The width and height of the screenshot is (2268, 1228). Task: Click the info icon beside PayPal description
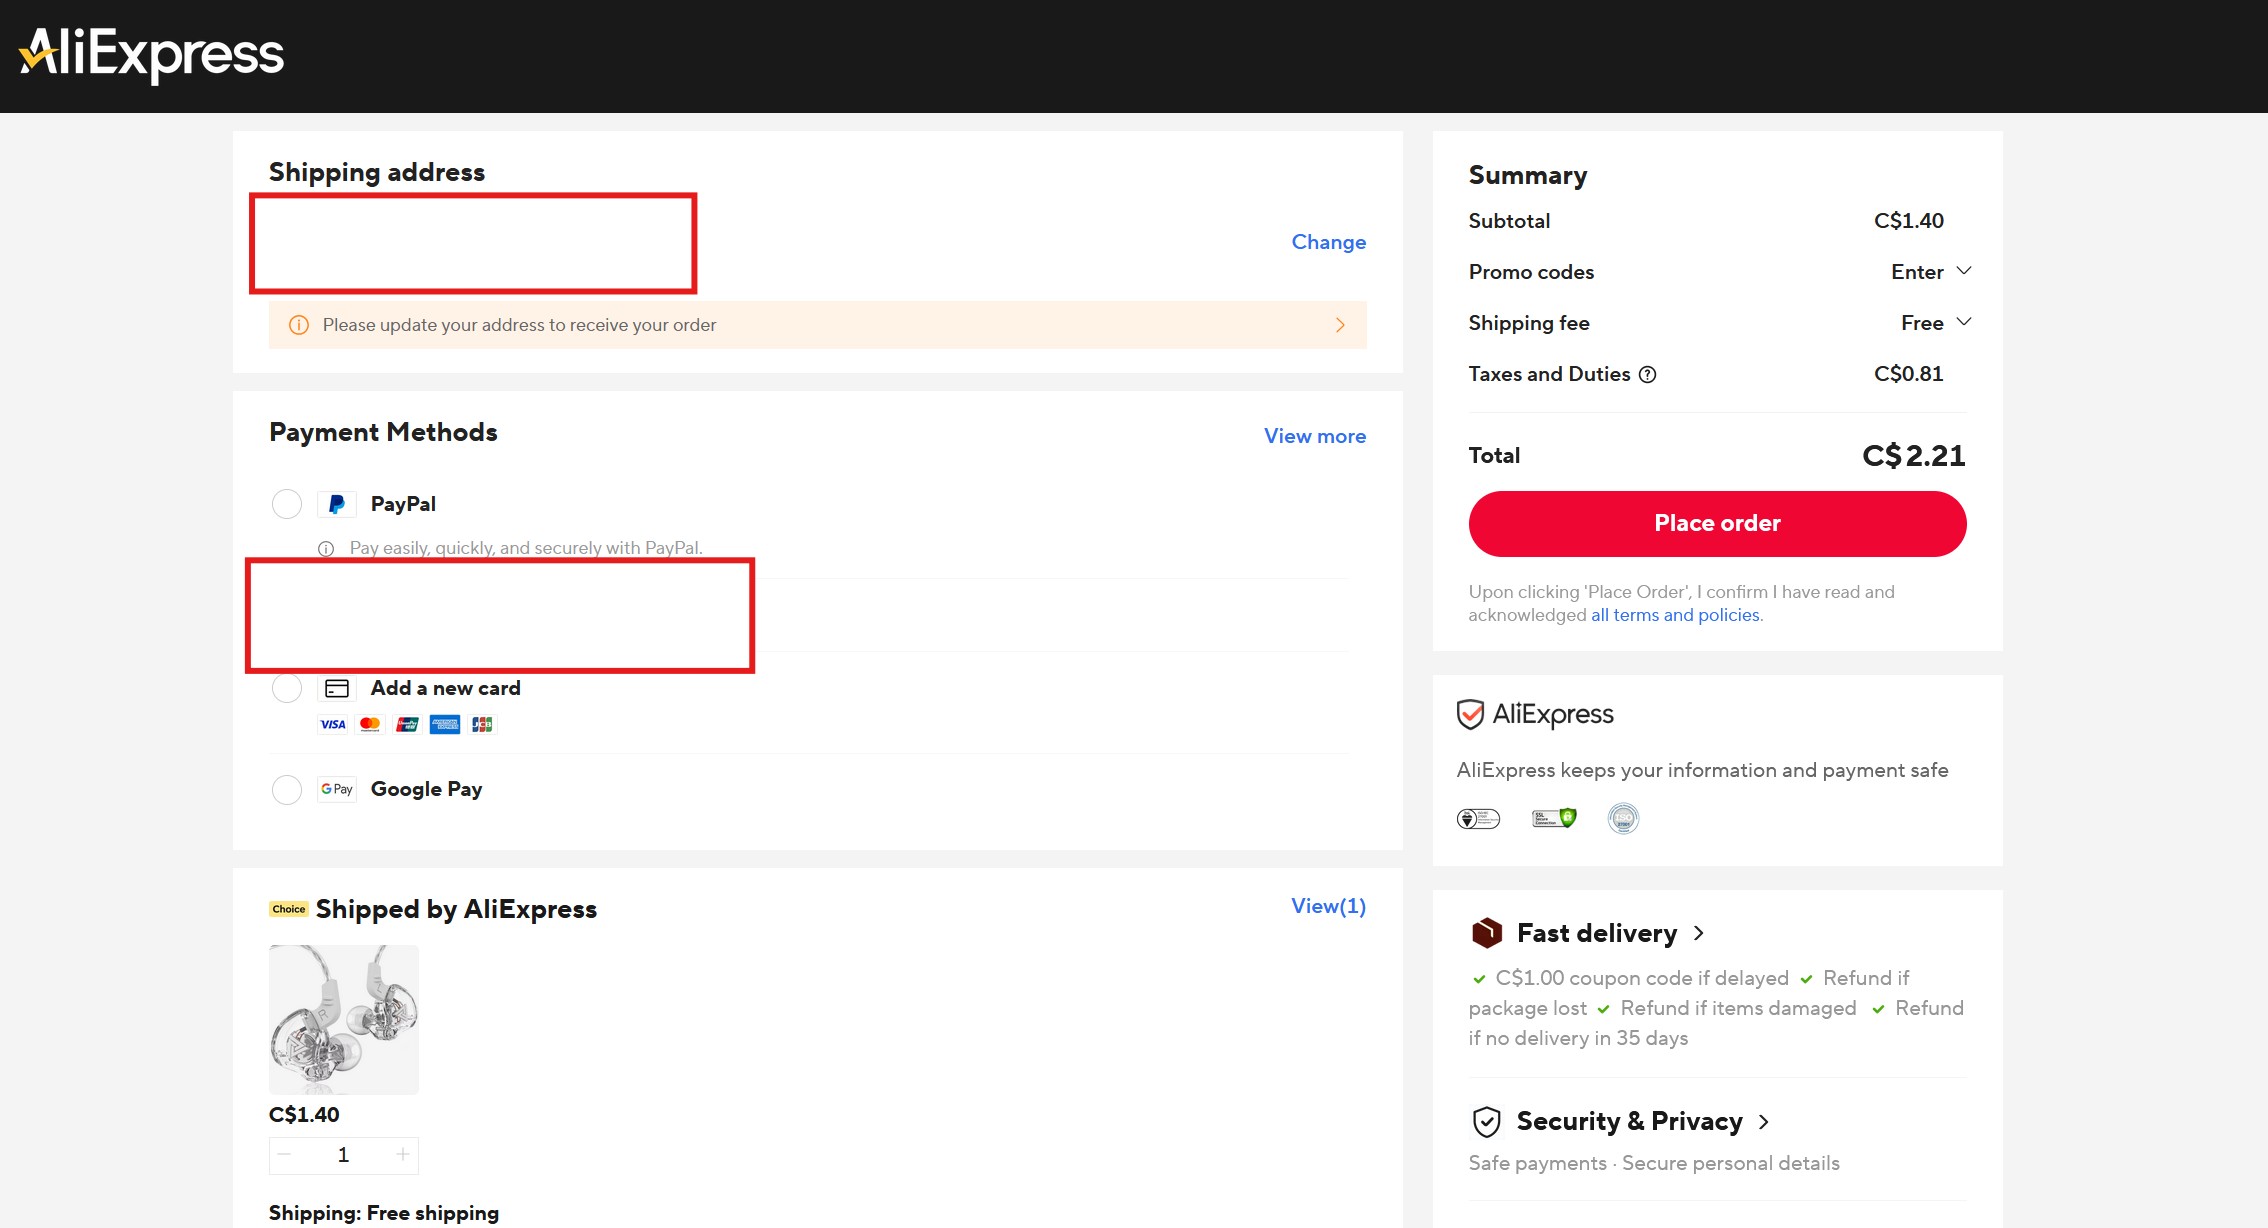tap(326, 548)
